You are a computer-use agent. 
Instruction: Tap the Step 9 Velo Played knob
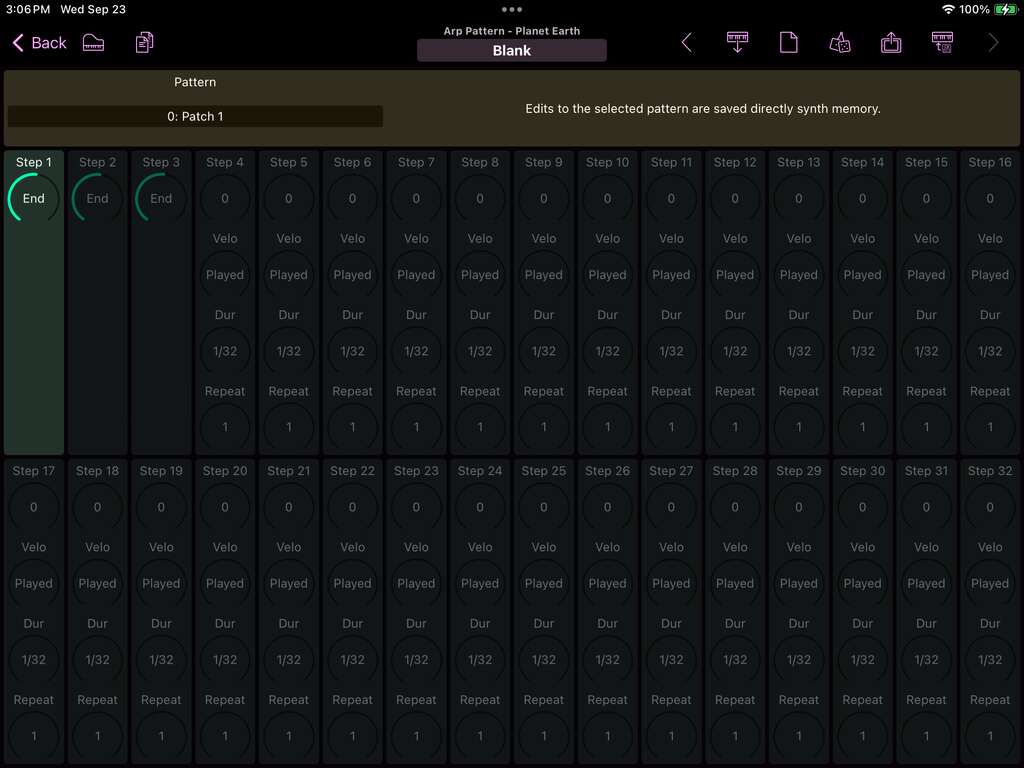click(x=543, y=275)
